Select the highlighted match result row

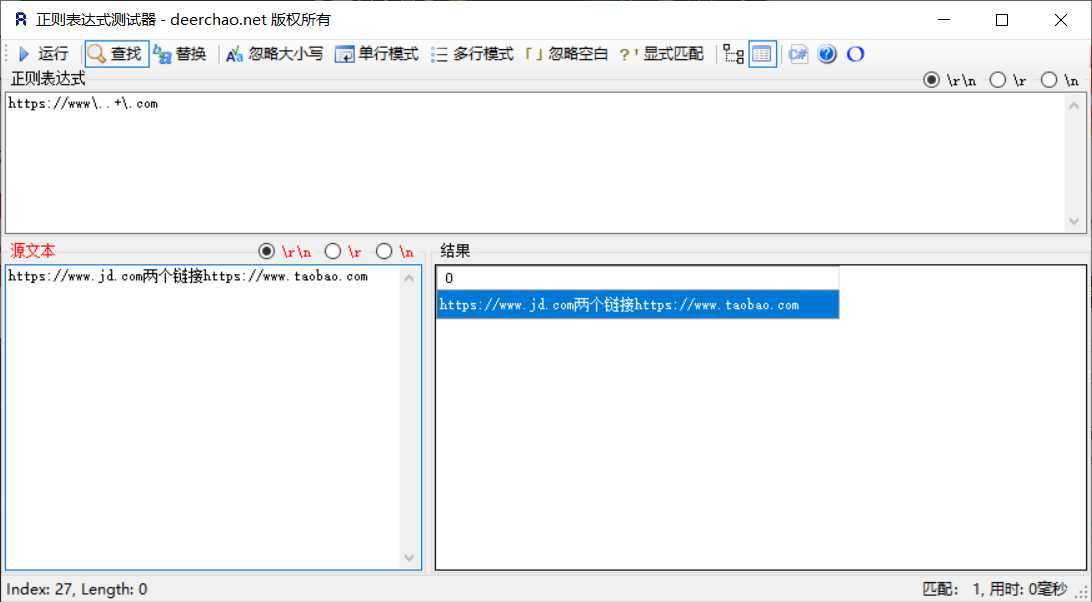coord(637,305)
